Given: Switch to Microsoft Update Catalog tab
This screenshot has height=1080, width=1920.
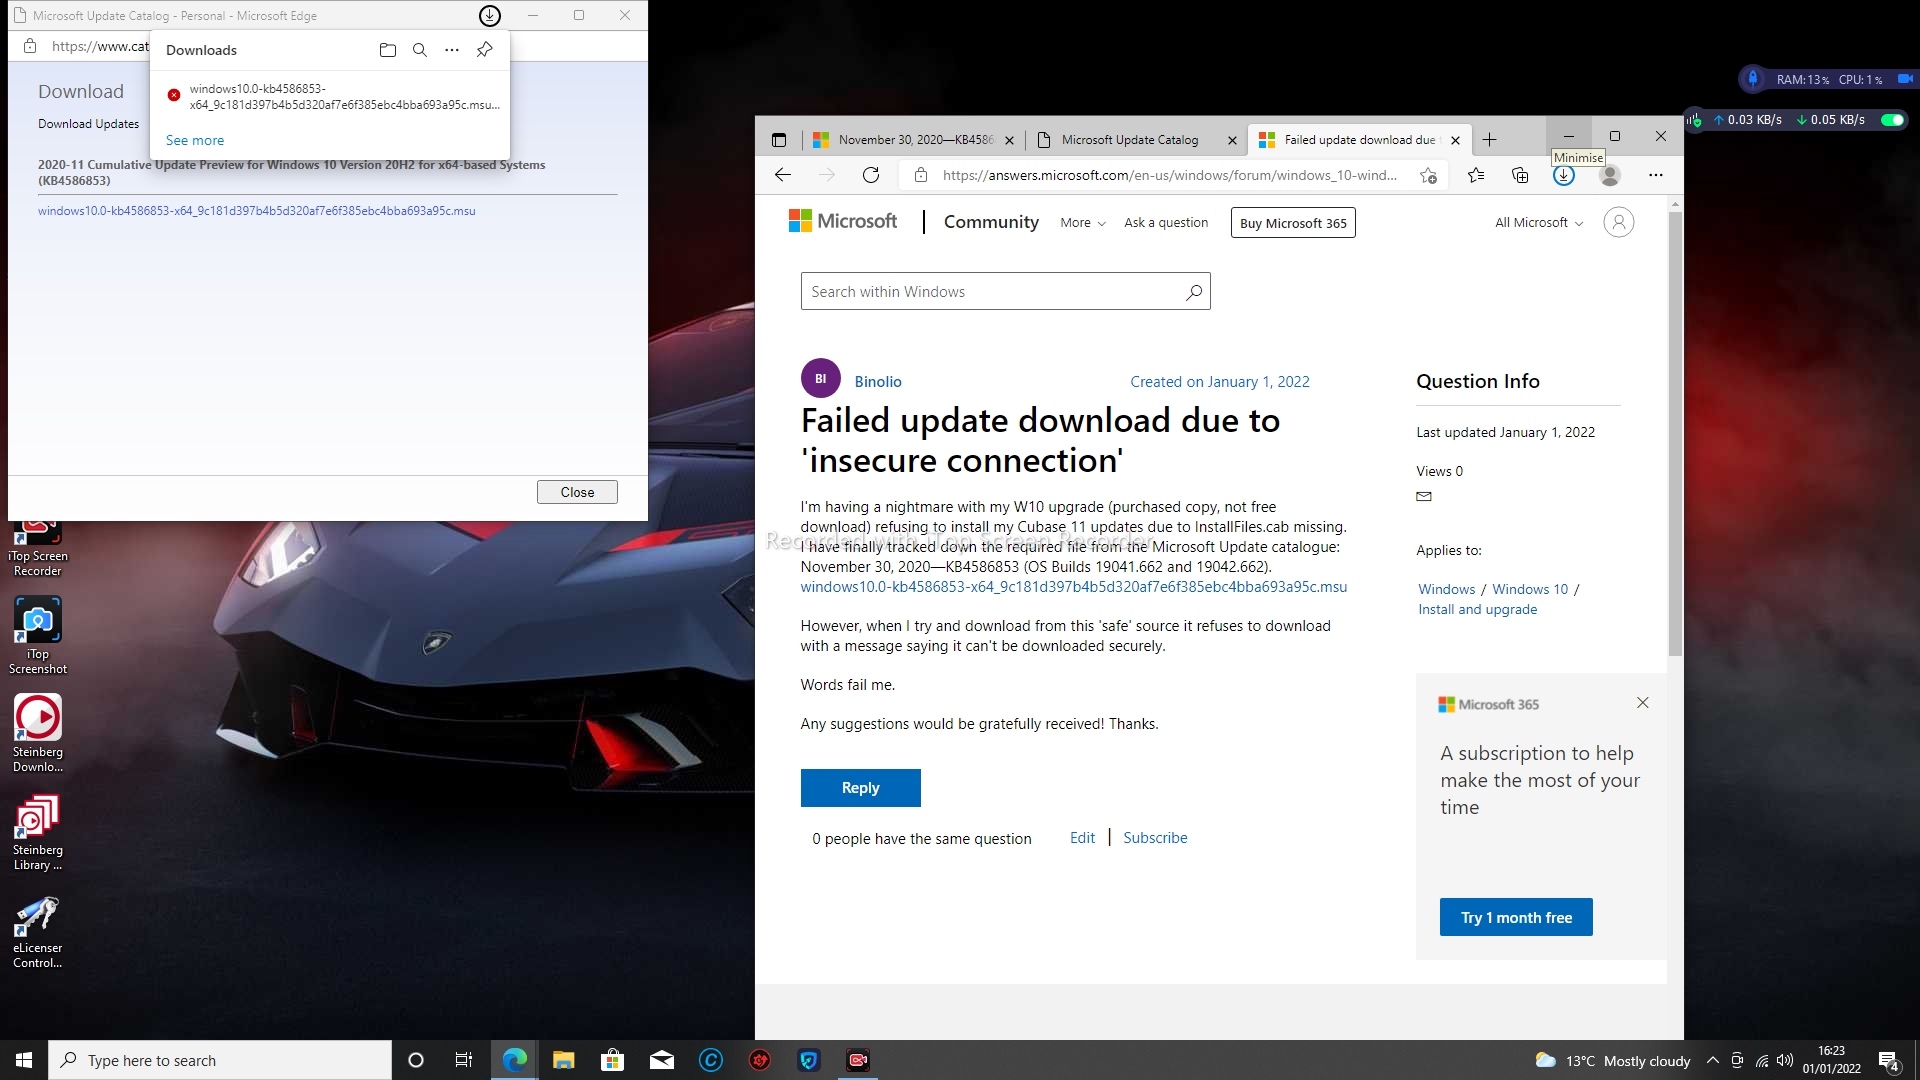Looking at the screenshot, I should pyautogui.click(x=1137, y=140).
